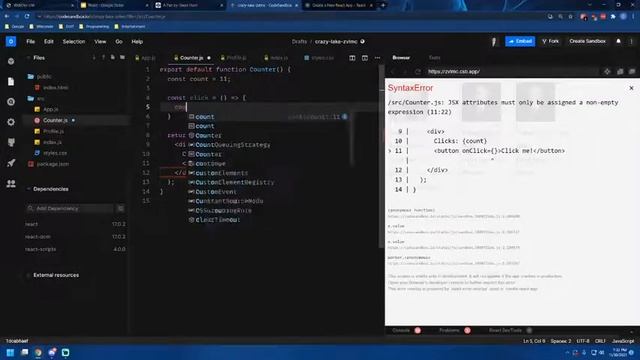This screenshot has height=360, width=640.
Task: Click the upload icon in Files header
Action: [103, 58]
